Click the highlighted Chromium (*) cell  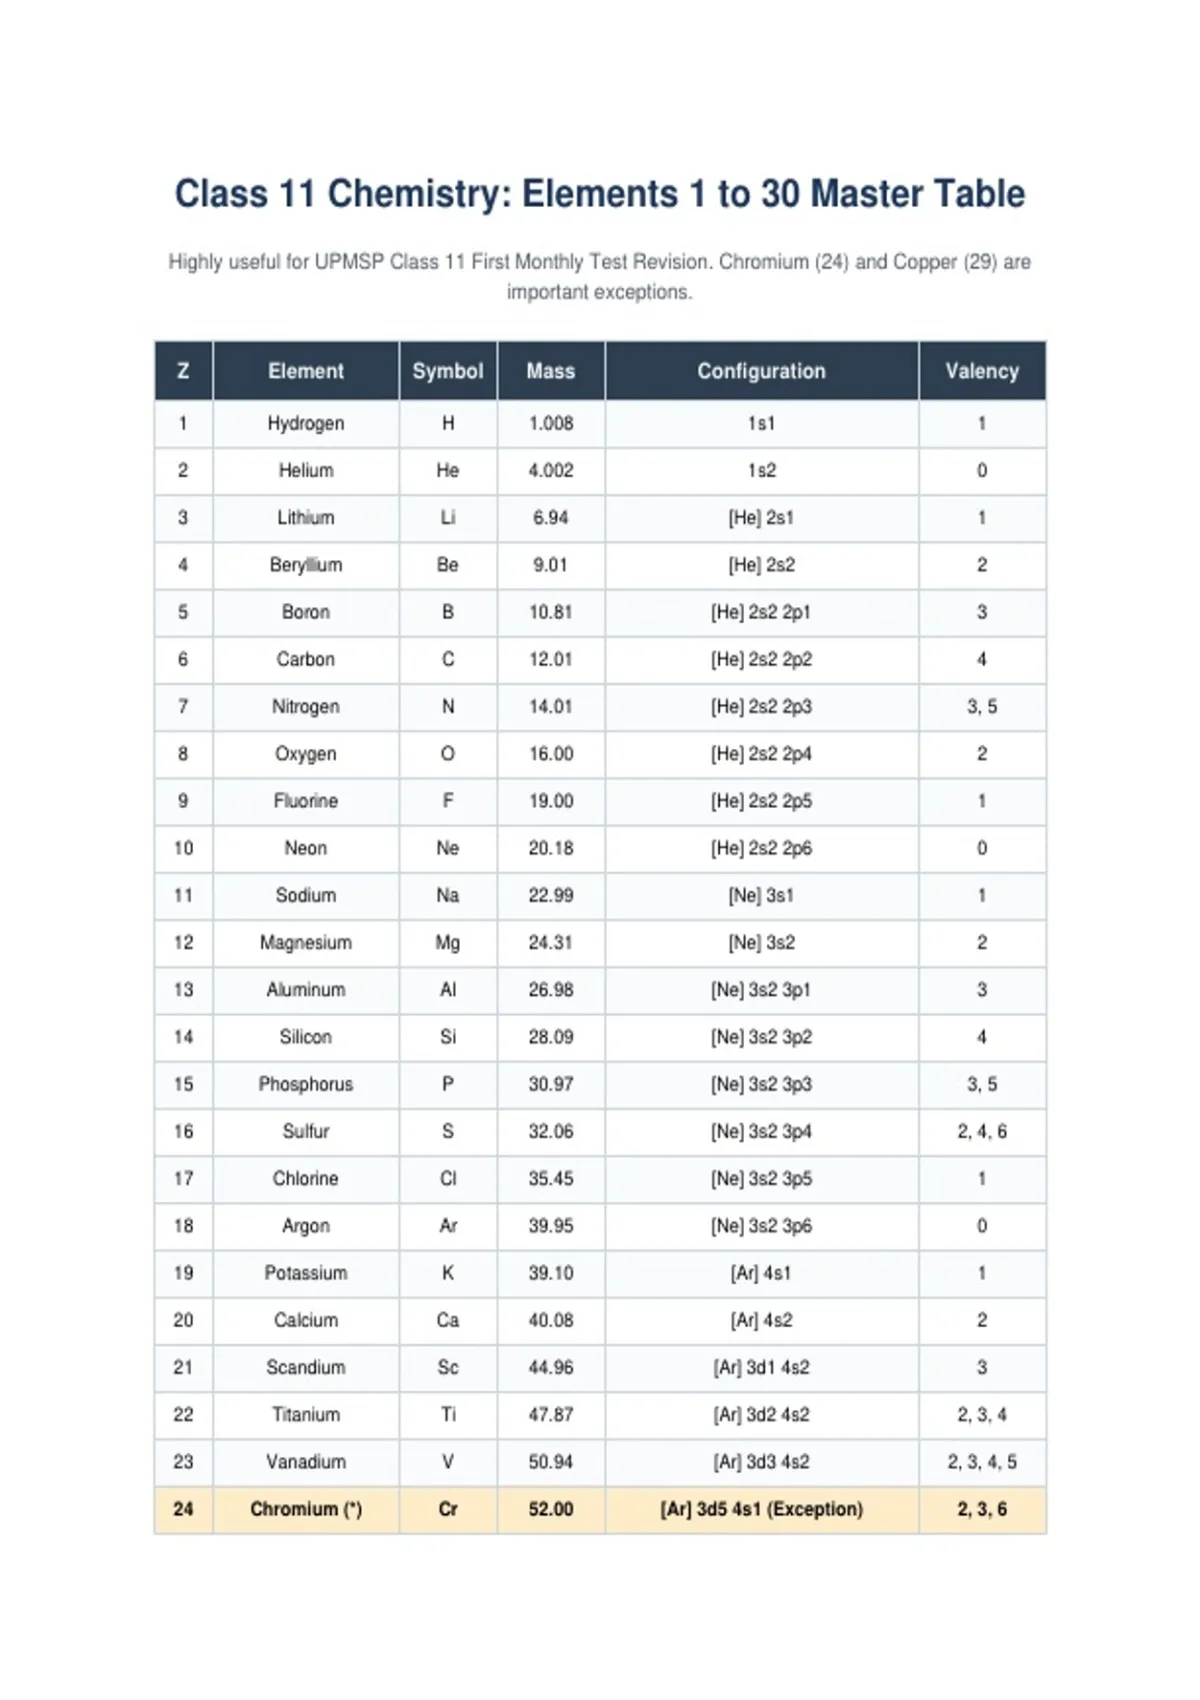tap(306, 1509)
